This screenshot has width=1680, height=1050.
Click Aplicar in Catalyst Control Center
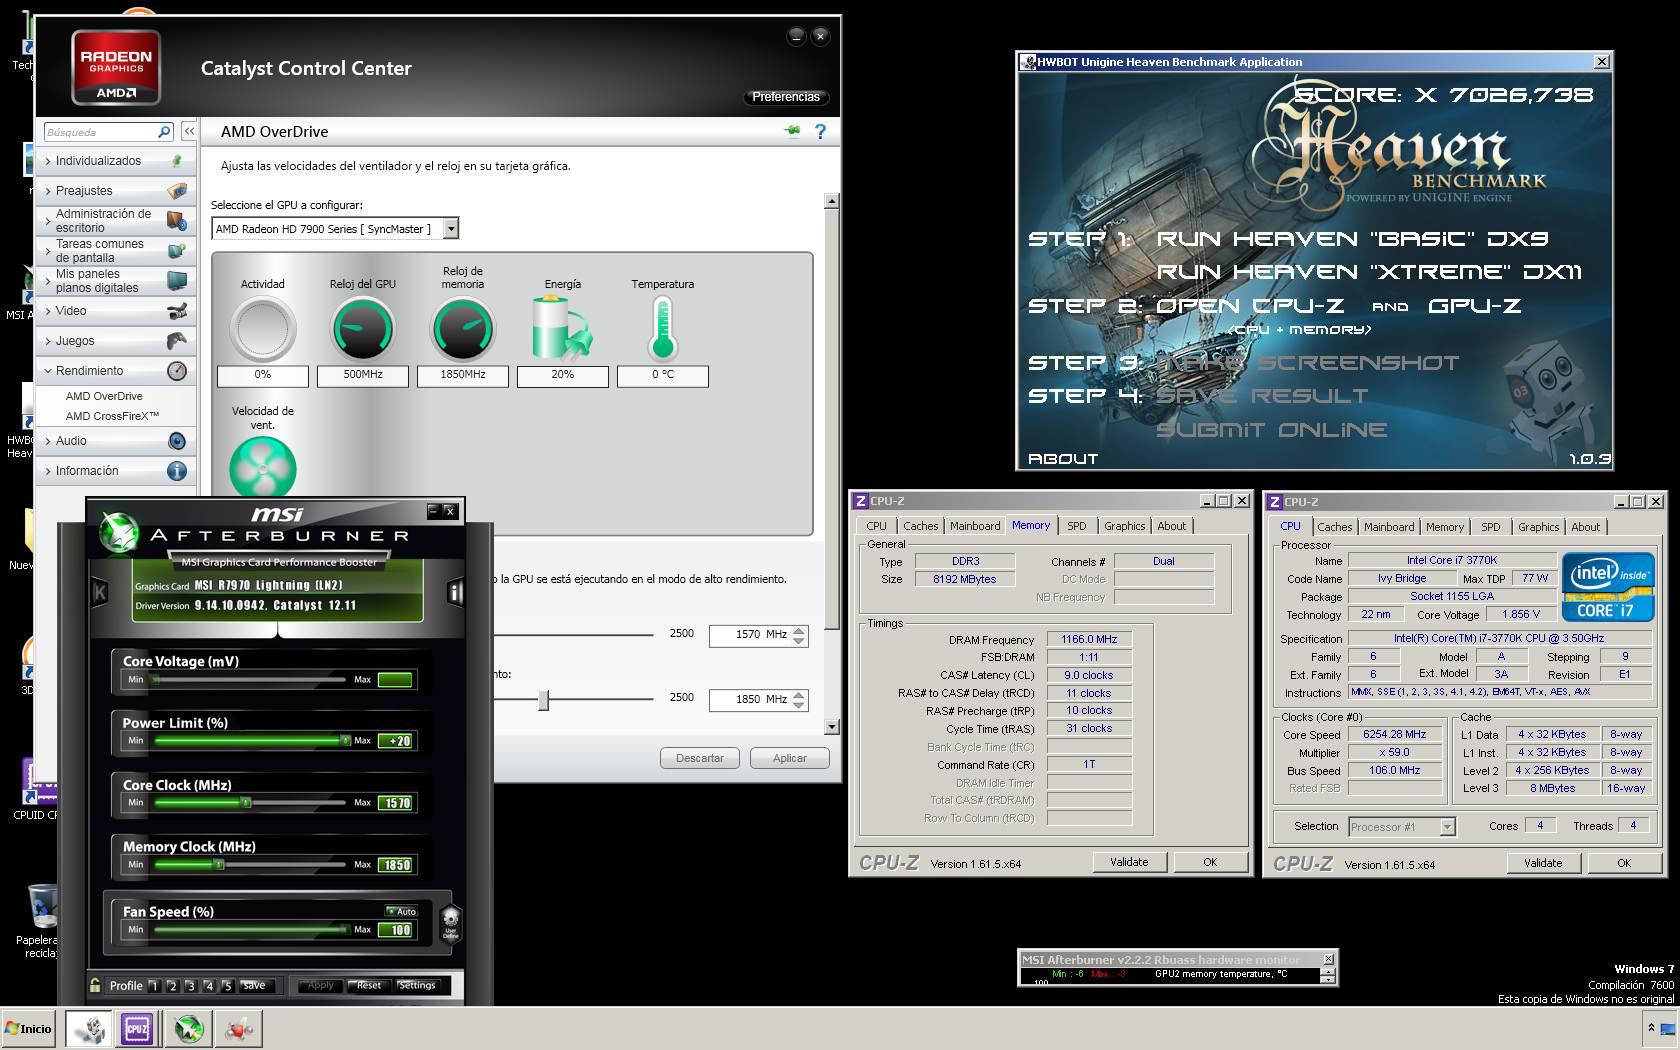click(789, 758)
